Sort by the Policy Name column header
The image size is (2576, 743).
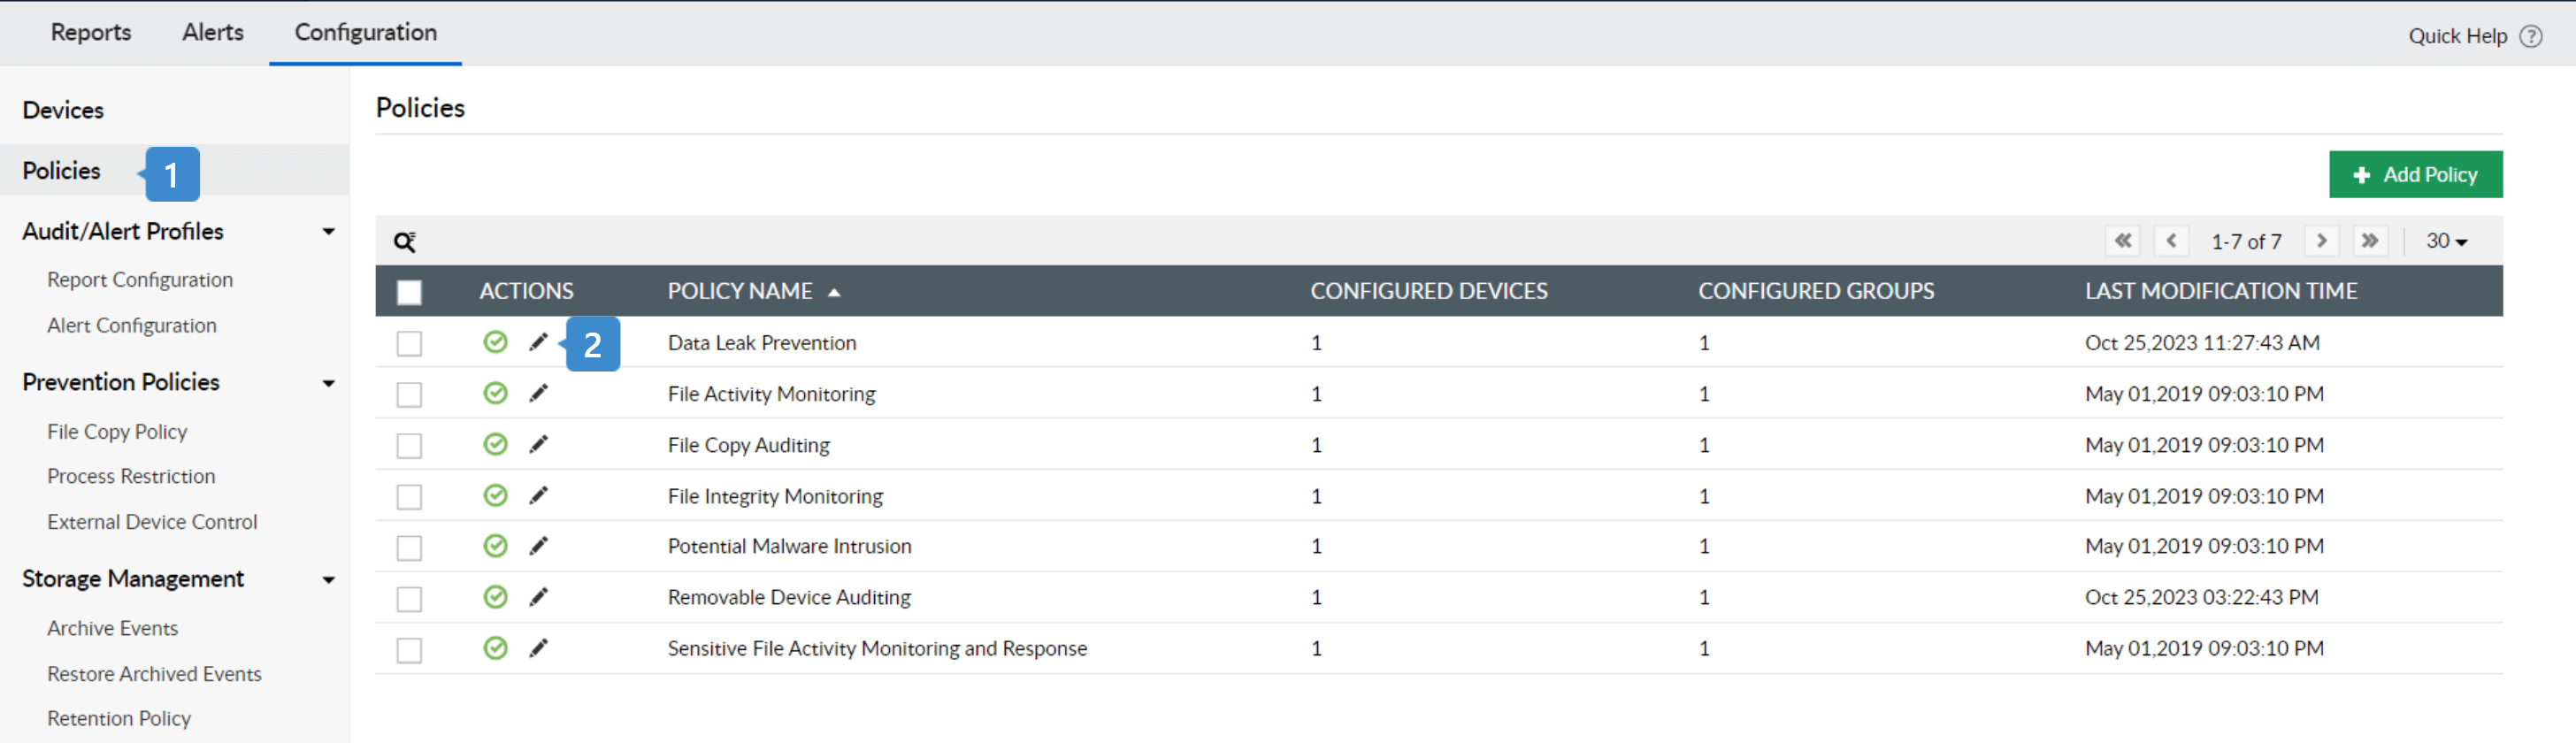pyautogui.click(x=740, y=292)
